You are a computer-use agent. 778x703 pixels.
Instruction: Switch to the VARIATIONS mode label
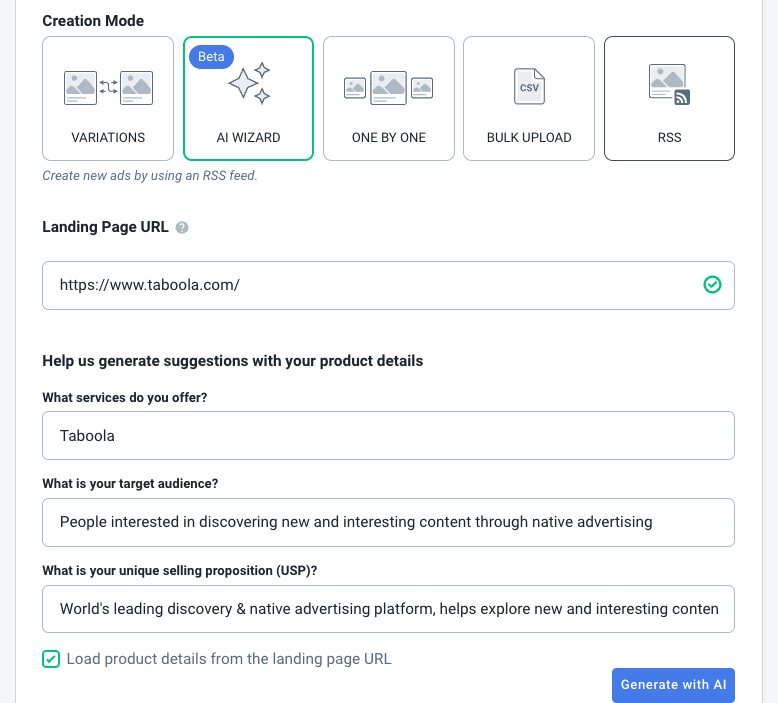(x=108, y=137)
